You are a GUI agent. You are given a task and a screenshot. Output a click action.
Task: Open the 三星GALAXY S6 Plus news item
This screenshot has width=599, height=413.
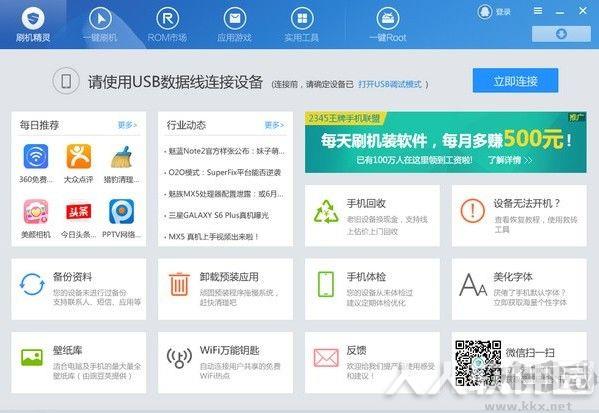[218, 215]
